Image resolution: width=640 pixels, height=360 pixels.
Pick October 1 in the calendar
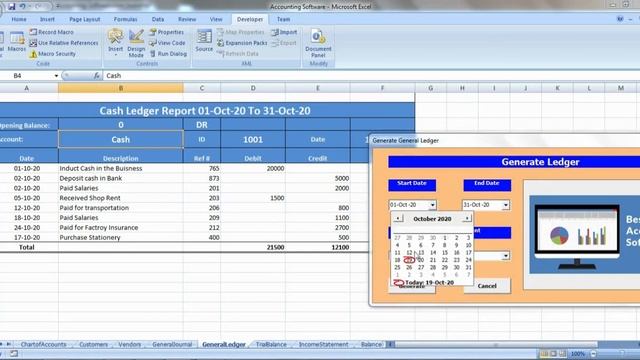pyautogui.click(x=444, y=238)
